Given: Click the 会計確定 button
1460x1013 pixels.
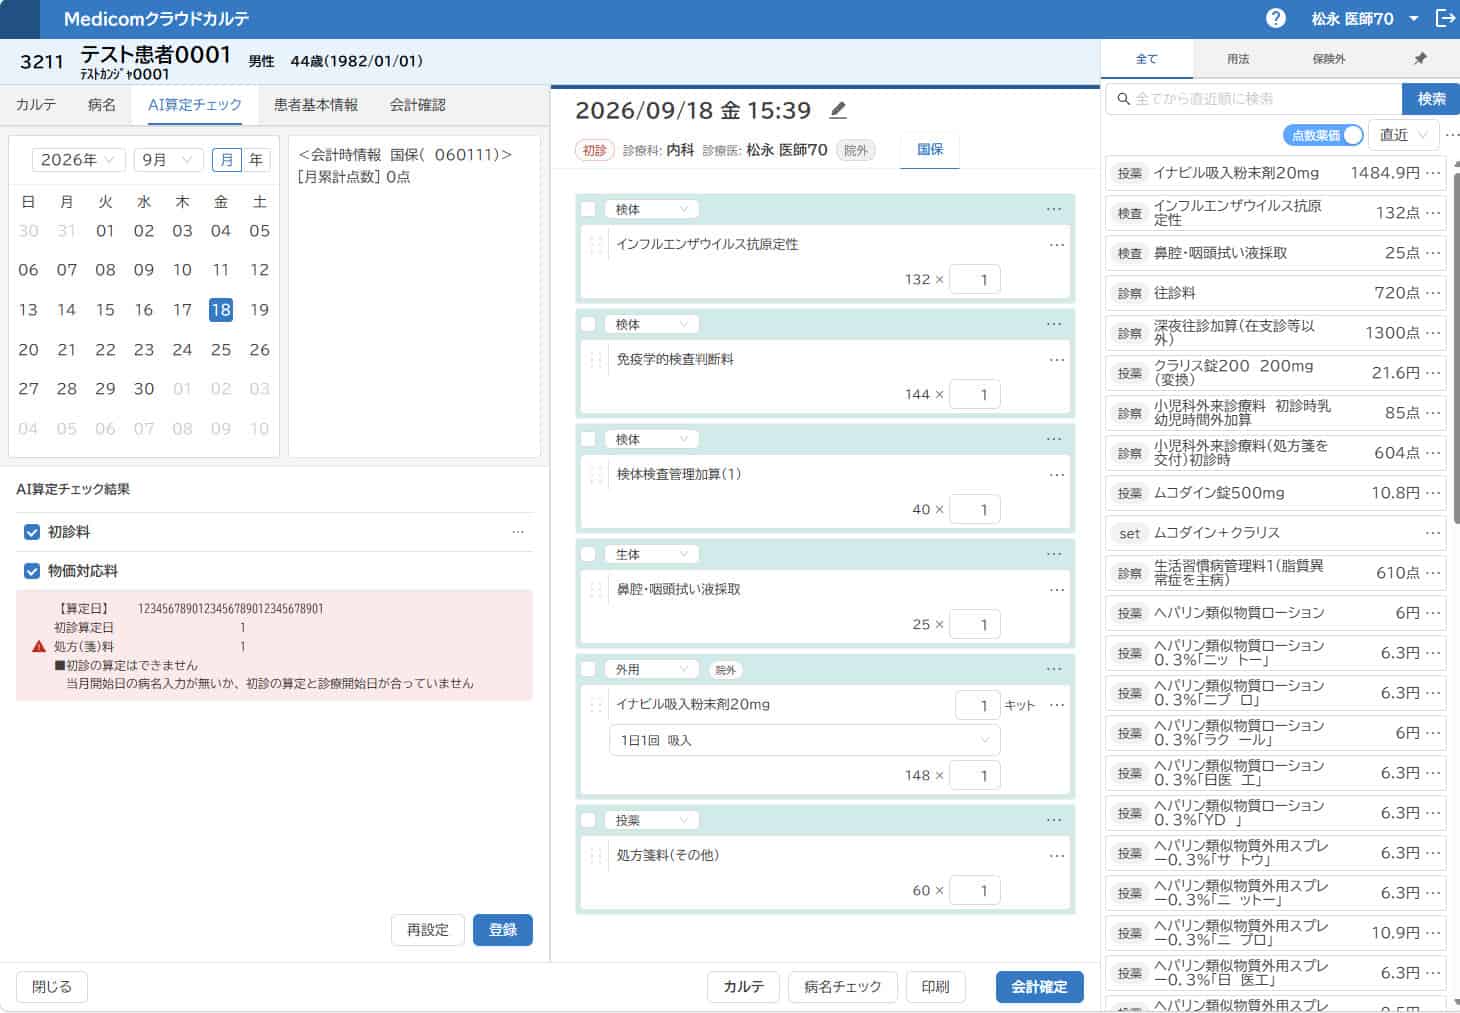Looking at the screenshot, I should [x=1039, y=987].
